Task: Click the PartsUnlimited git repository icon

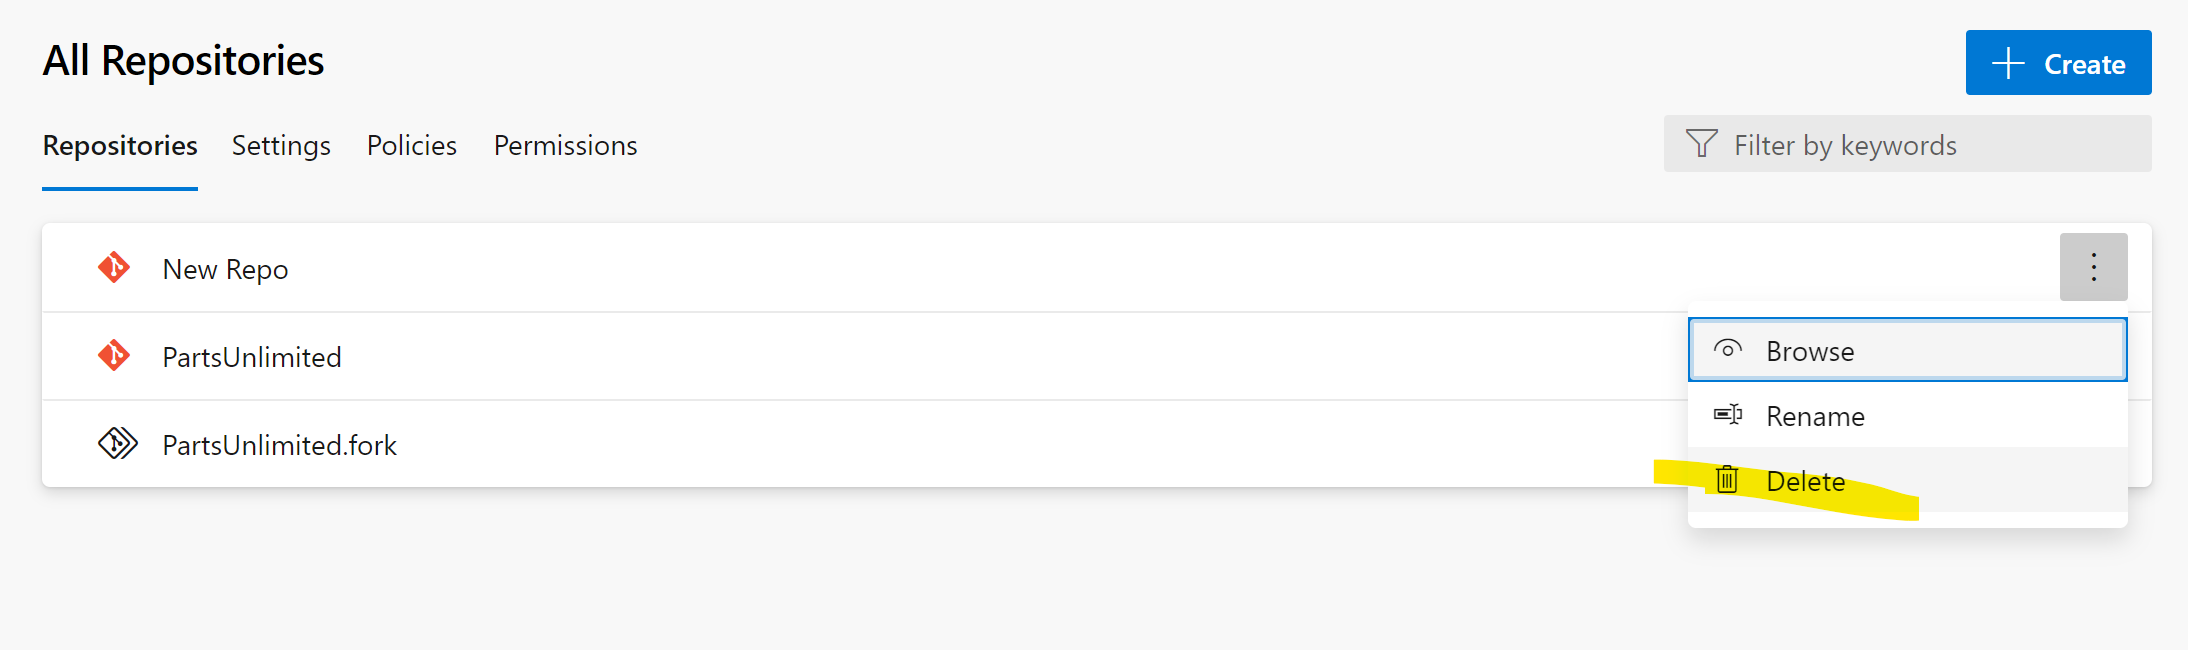Action: (x=114, y=356)
